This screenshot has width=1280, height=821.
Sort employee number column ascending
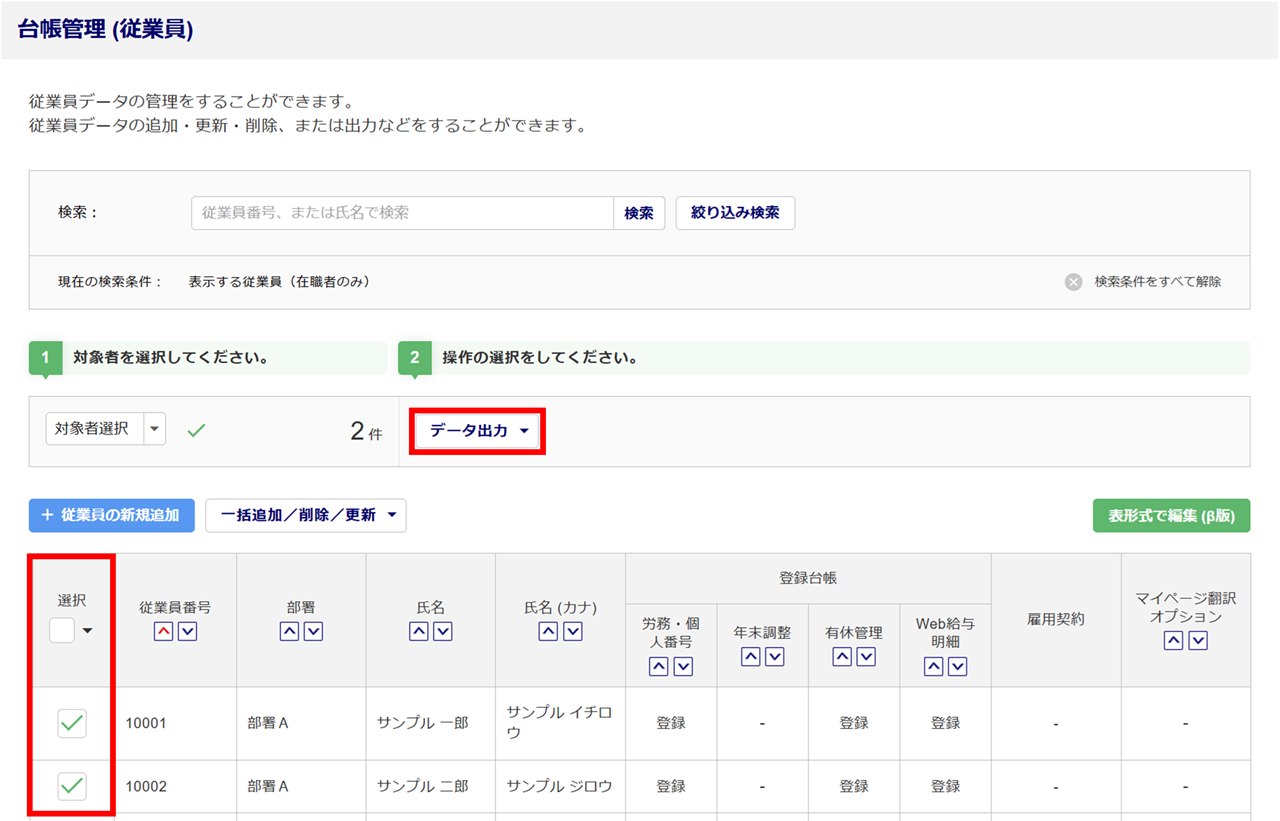(163, 631)
